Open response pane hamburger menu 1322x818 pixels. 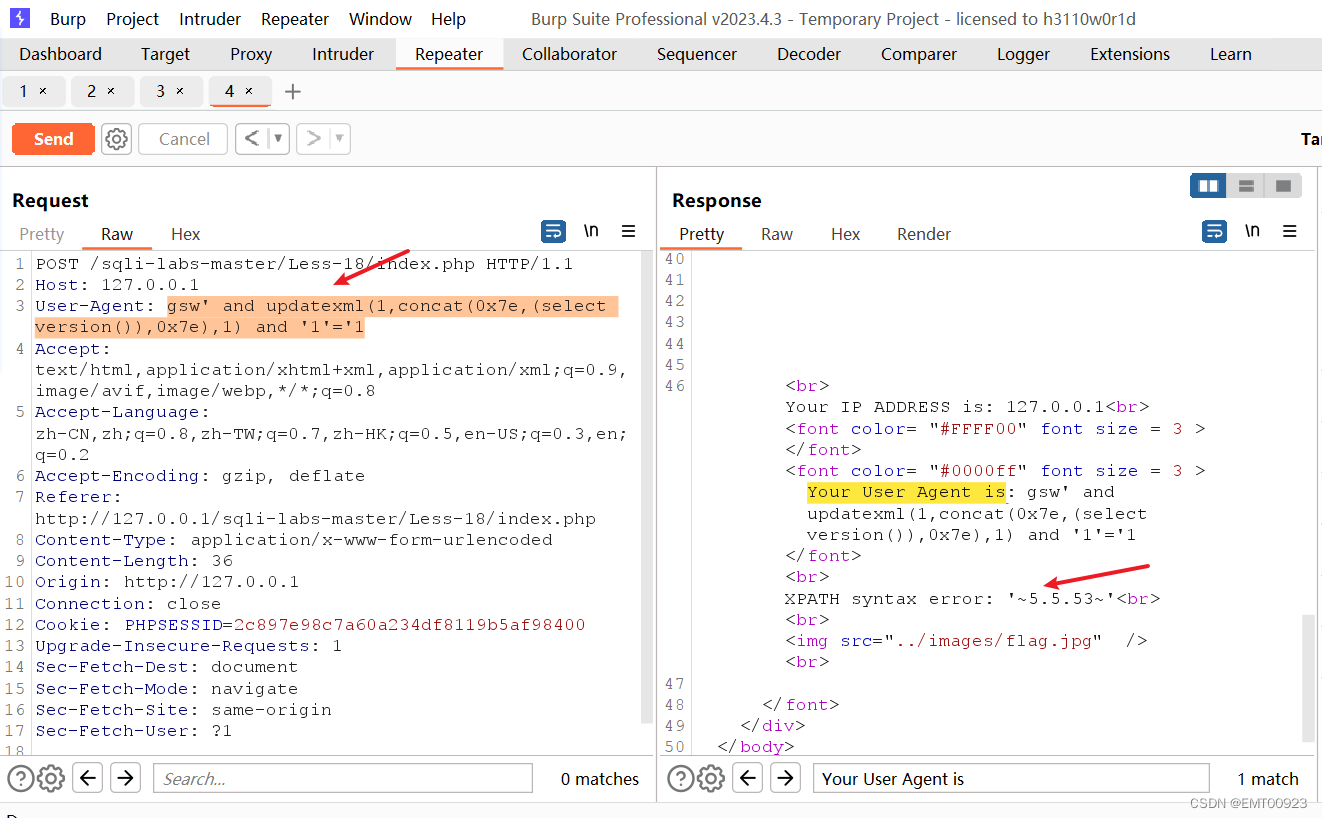(1289, 231)
